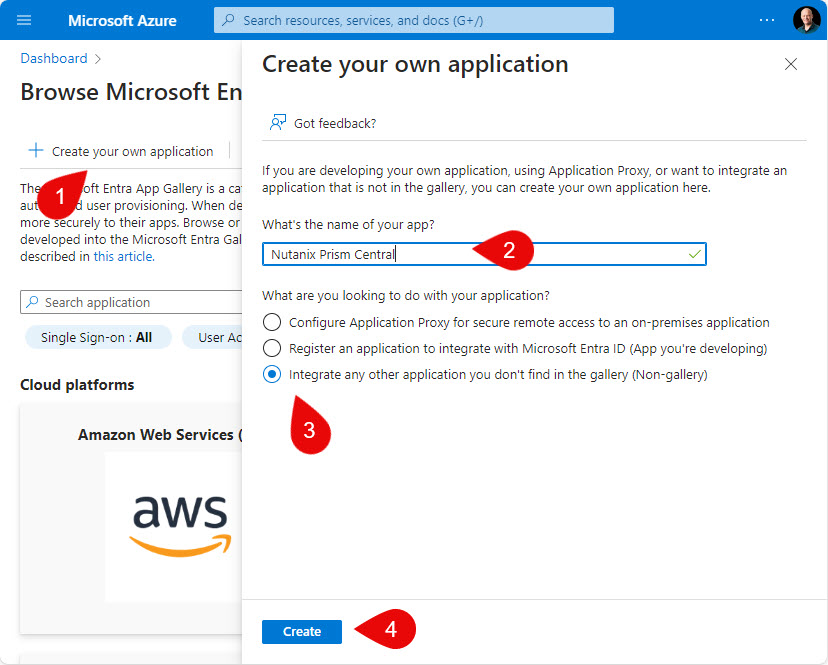
Task: Click 'What are you looking to do' question text
Action: [x=406, y=295]
